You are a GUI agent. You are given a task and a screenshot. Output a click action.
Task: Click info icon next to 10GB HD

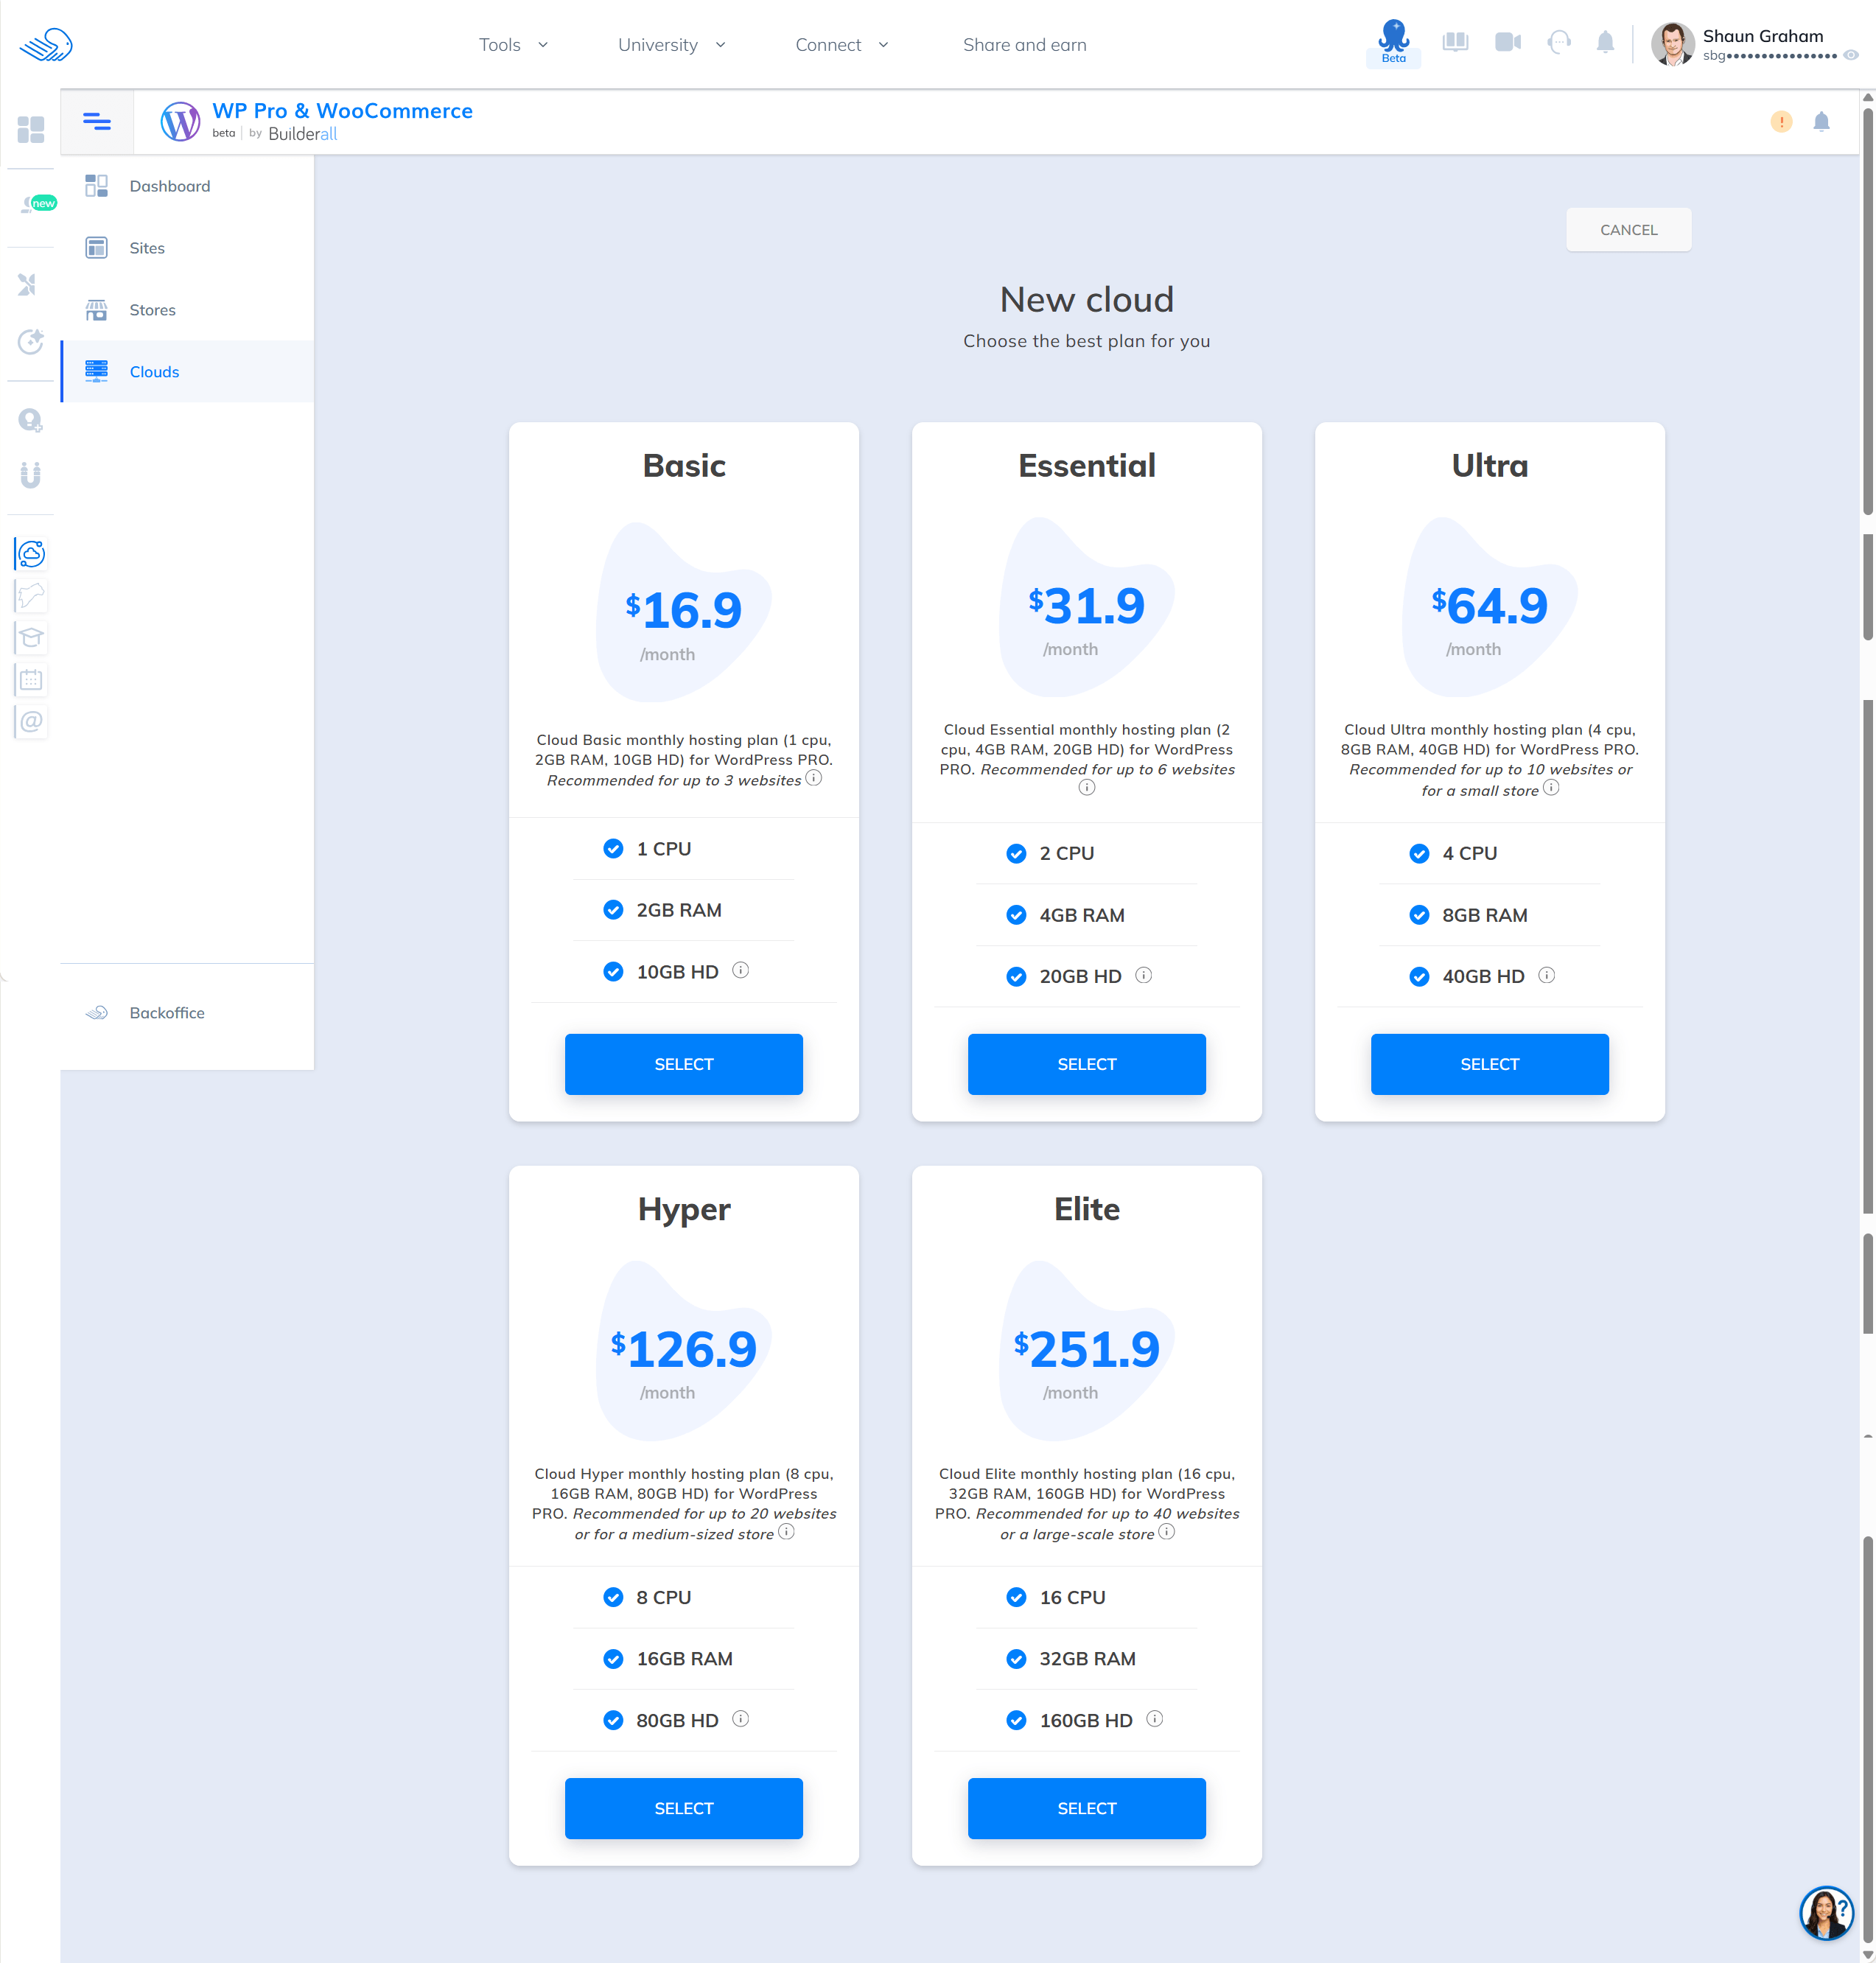(740, 970)
